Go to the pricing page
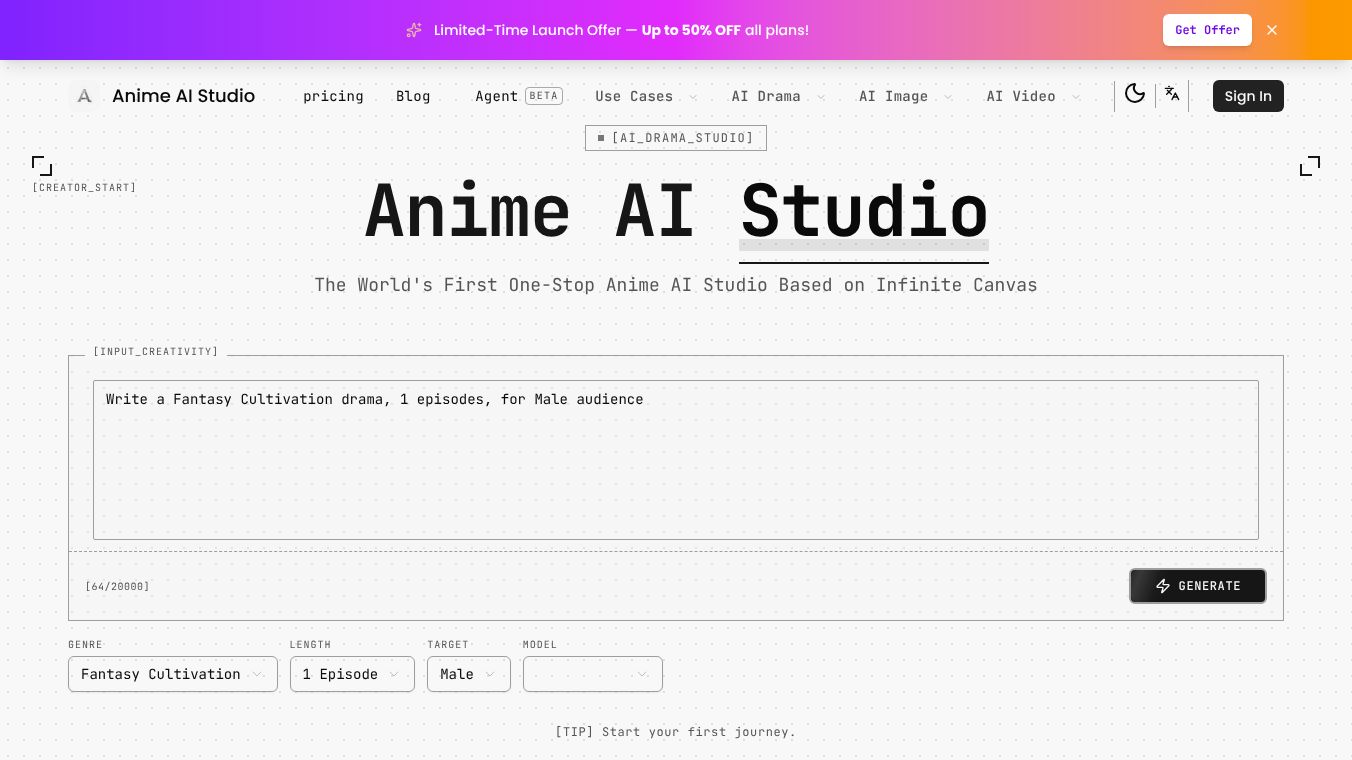This screenshot has width=1352, height=760. 333,96
